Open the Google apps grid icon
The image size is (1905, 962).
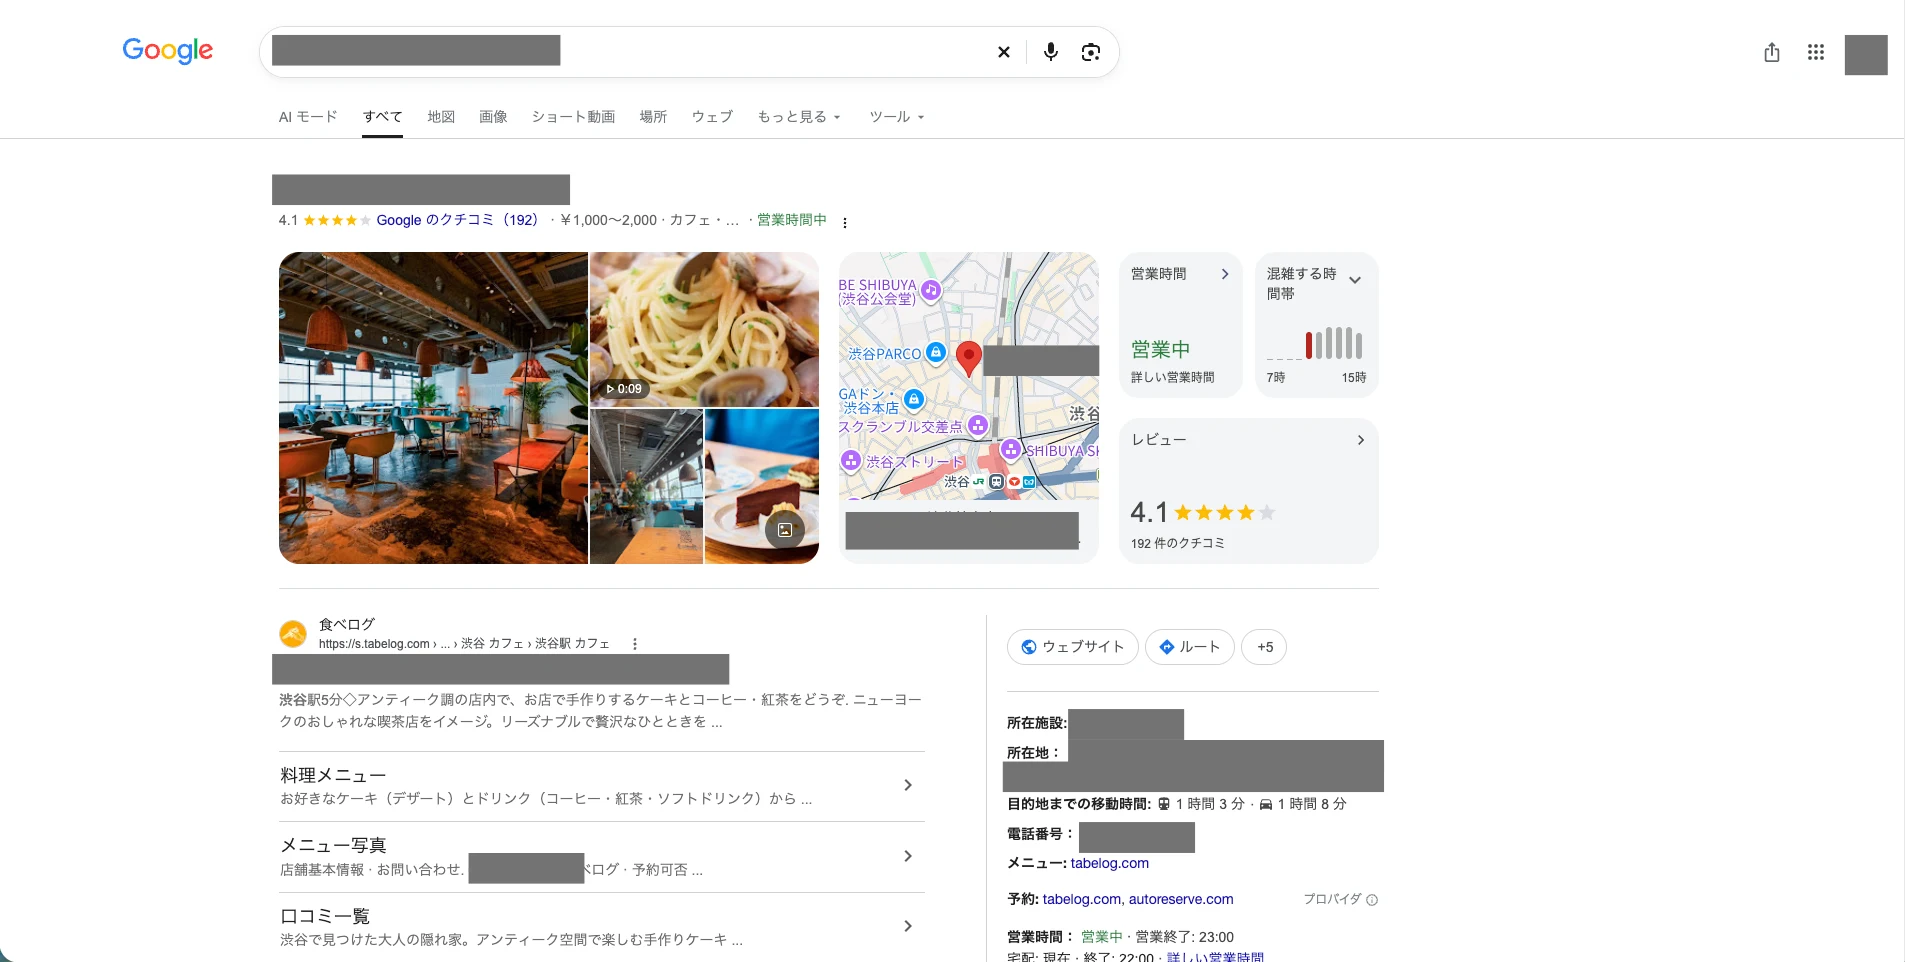pos(1816,52)
